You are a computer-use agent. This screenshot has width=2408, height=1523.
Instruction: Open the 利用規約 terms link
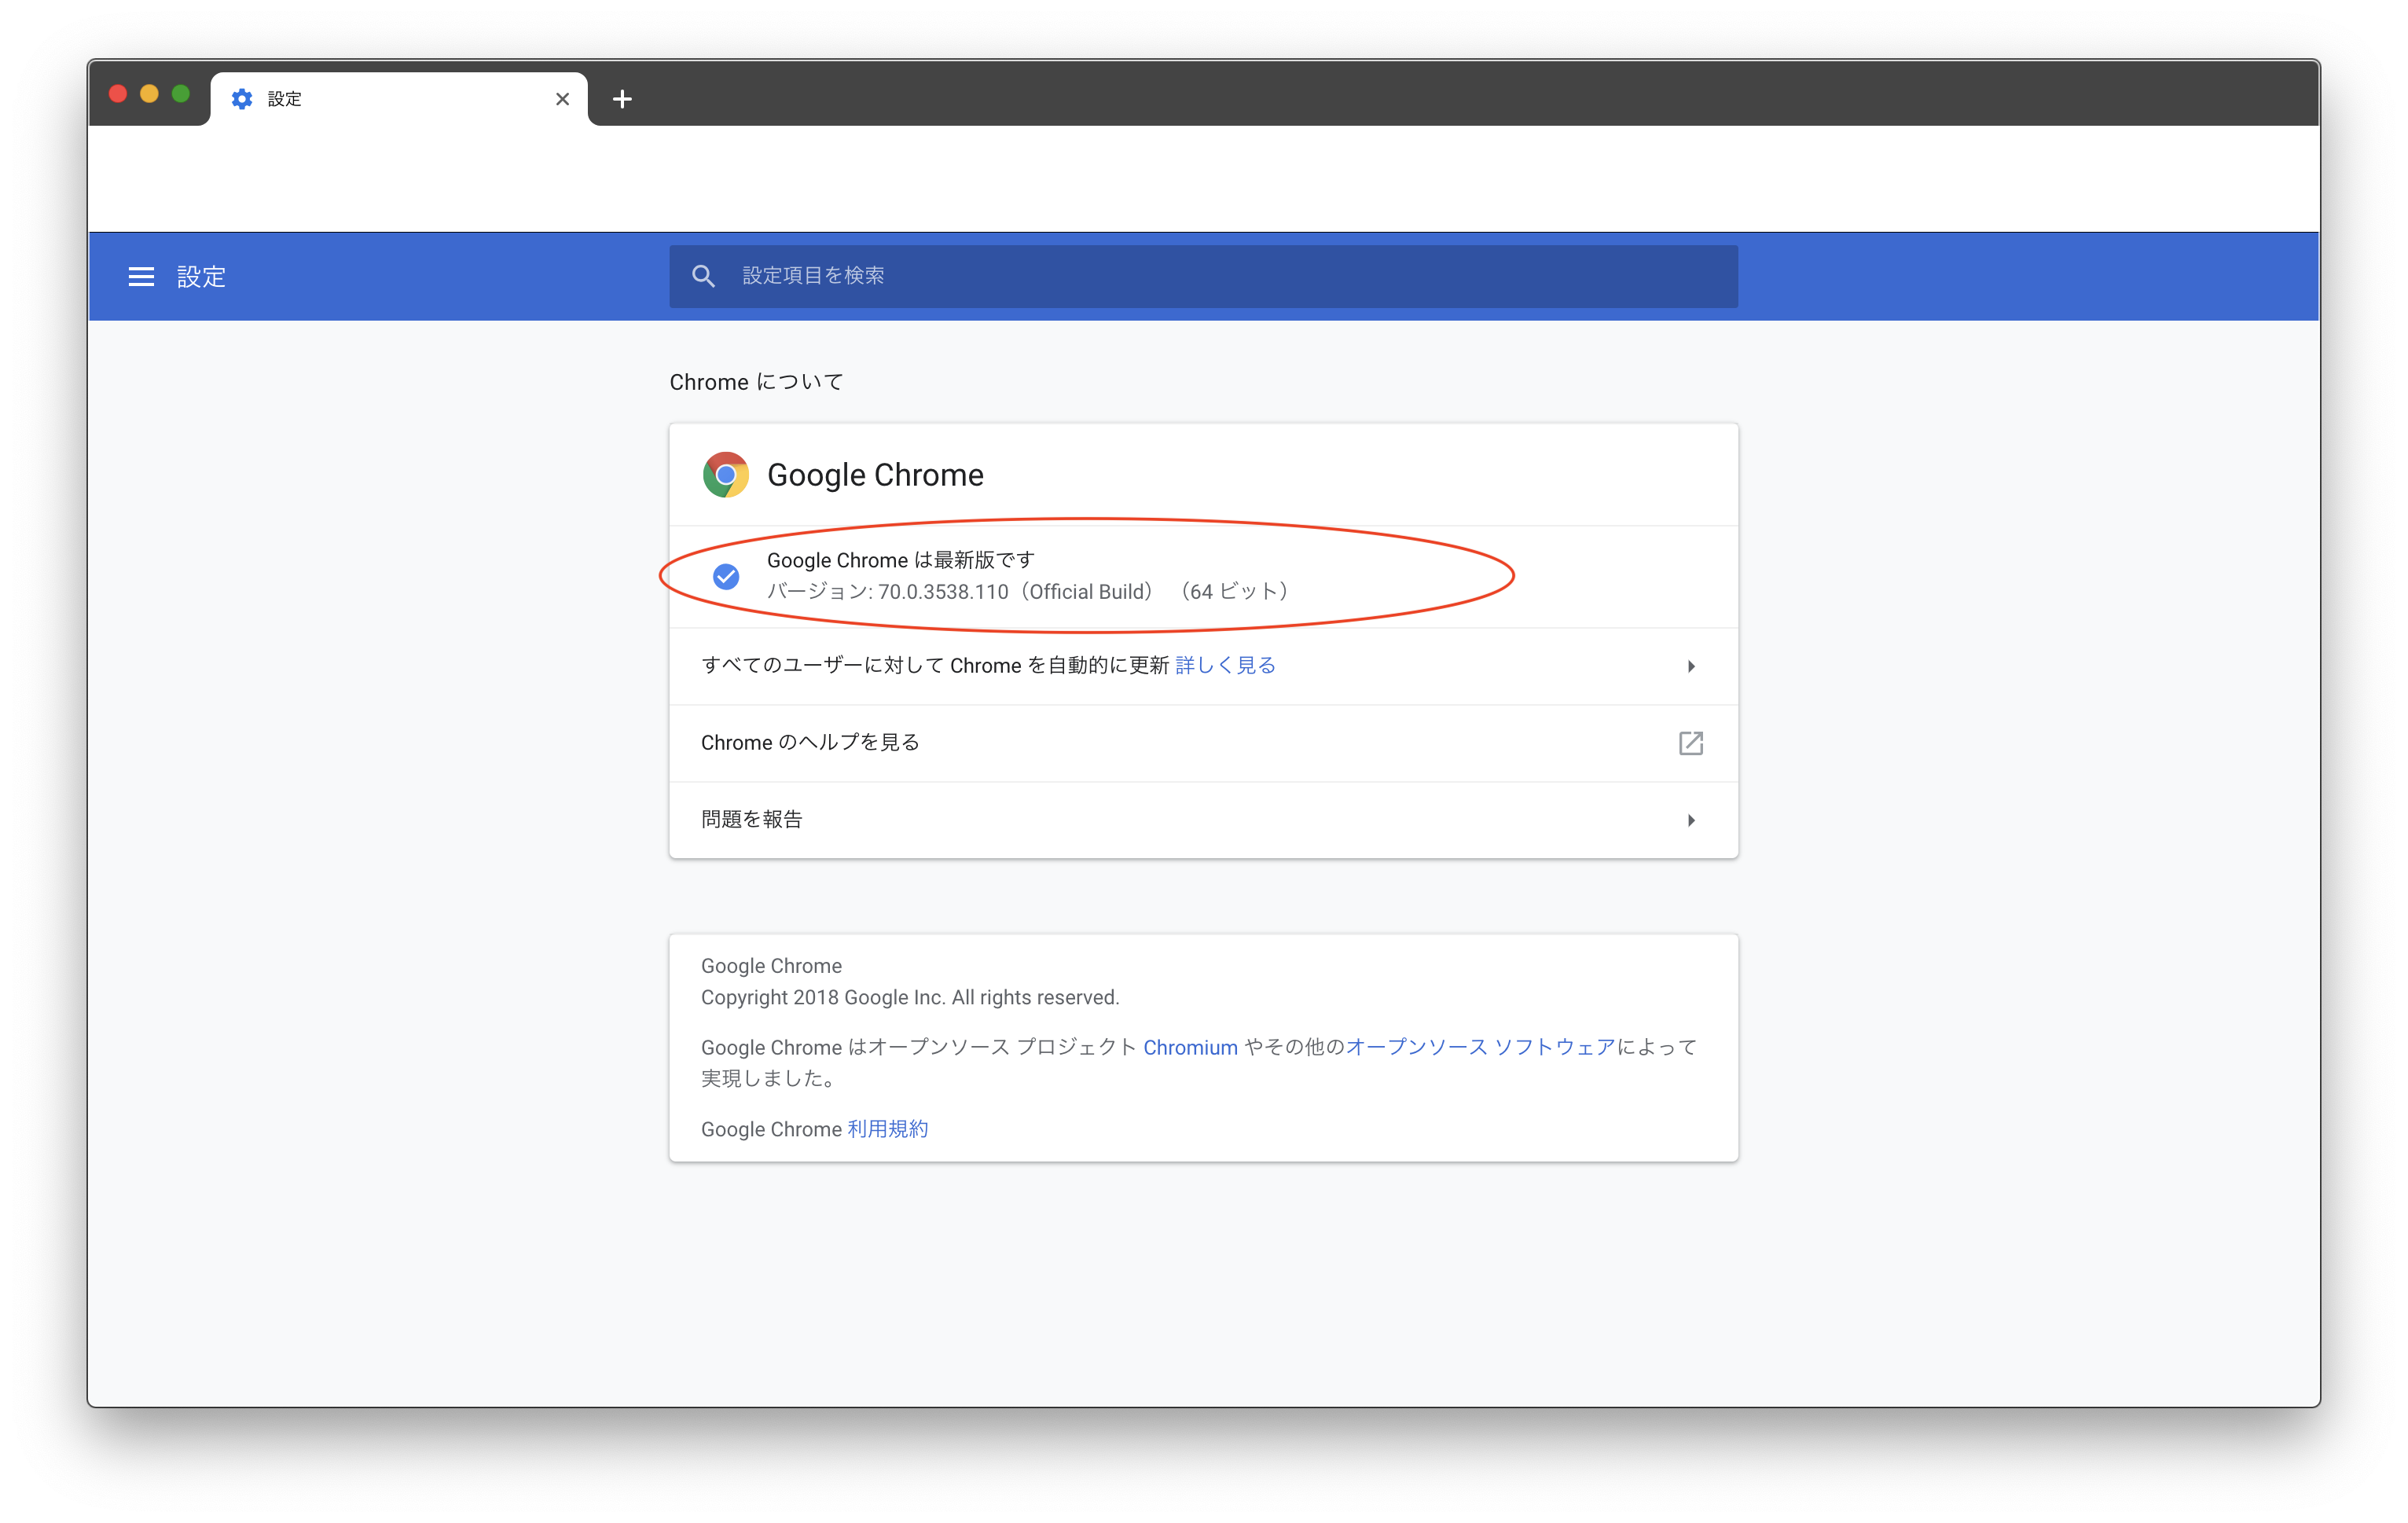click(888, 1129)
